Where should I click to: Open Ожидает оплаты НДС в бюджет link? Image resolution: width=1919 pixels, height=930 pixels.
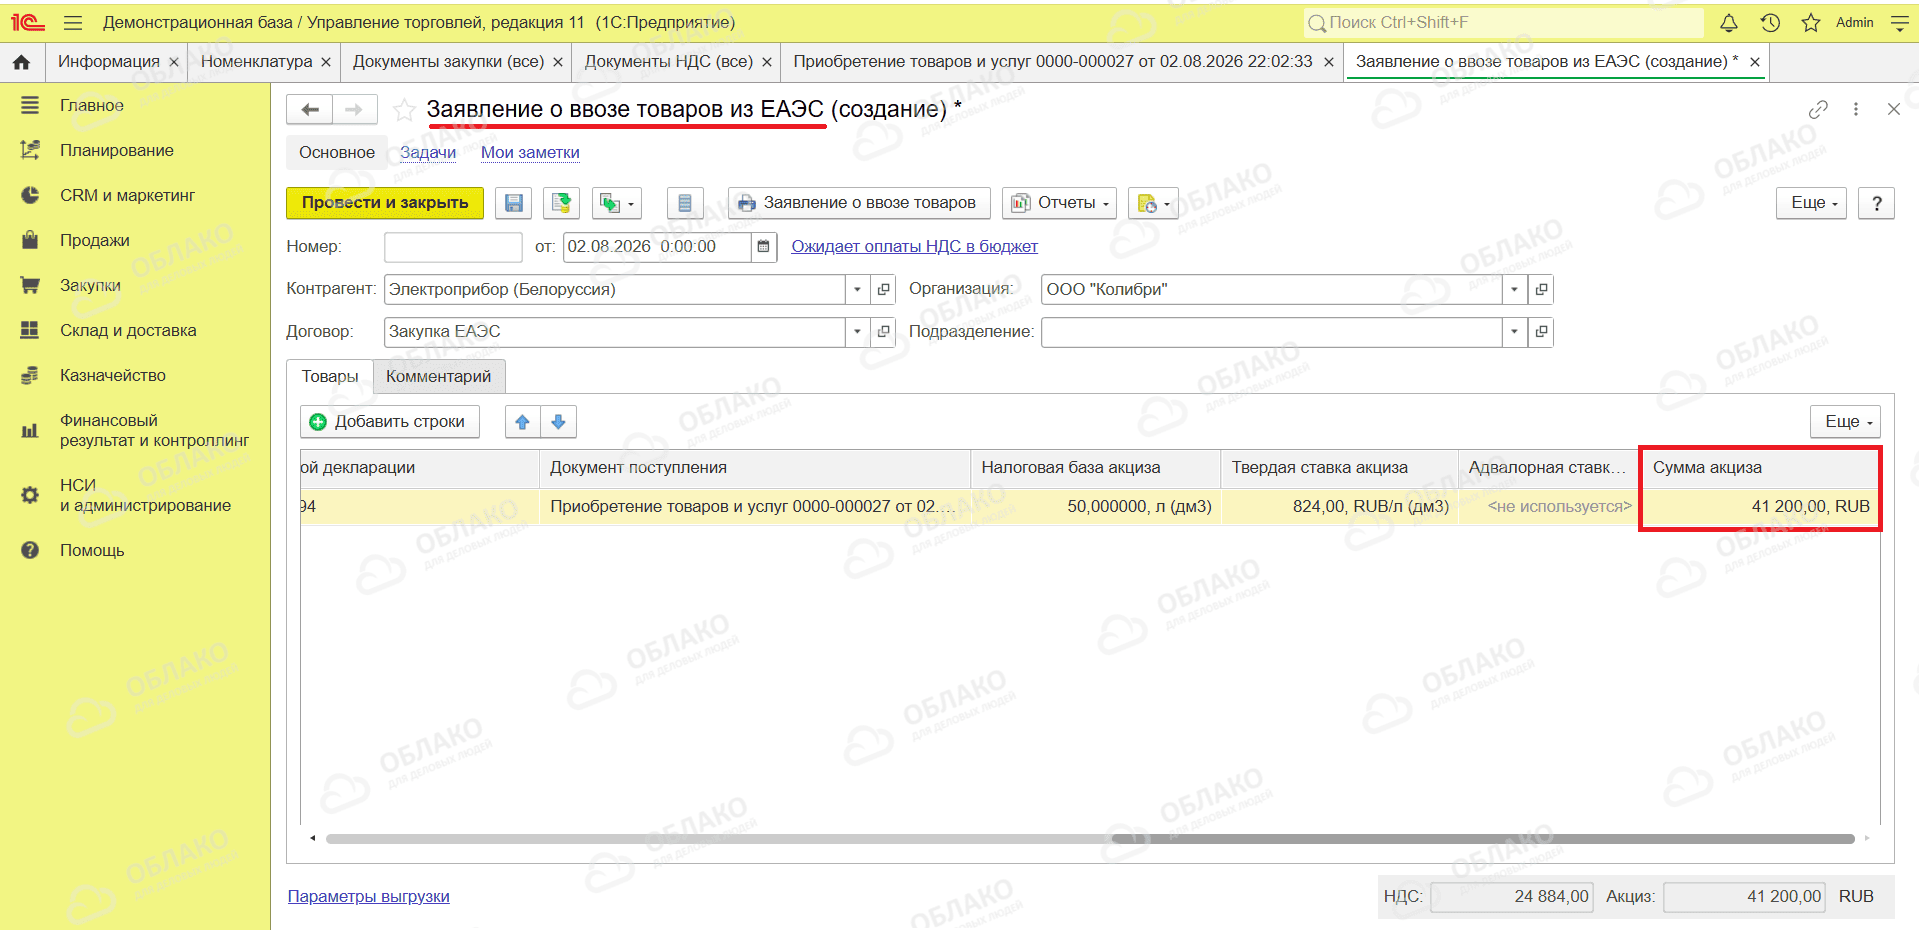tap(915, 247)
